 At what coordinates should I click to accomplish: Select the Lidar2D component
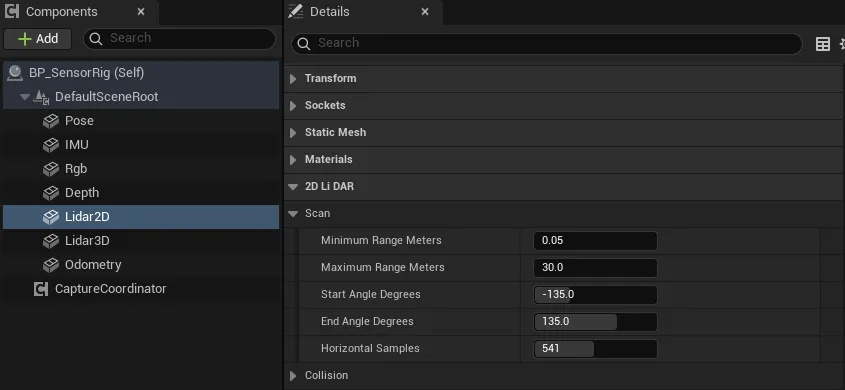pos(141,217)
